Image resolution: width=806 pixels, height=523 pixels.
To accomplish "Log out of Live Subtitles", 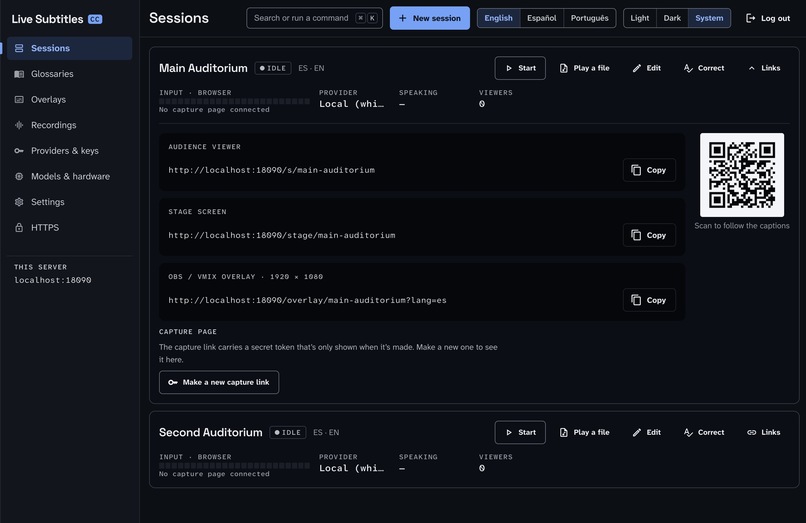I will click(x=768, y=18).
